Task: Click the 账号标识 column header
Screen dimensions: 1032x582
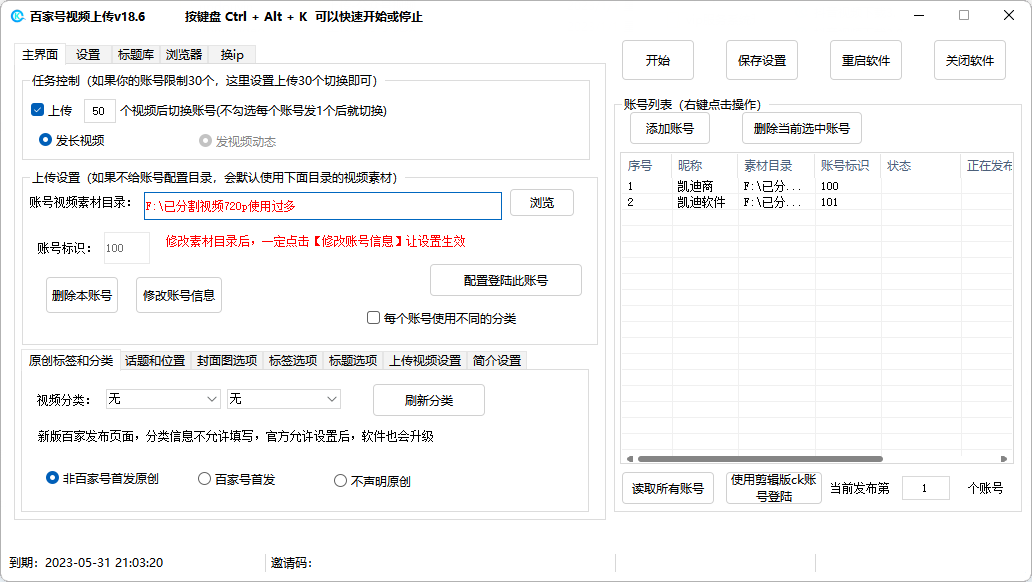Action: click(848, 165)
